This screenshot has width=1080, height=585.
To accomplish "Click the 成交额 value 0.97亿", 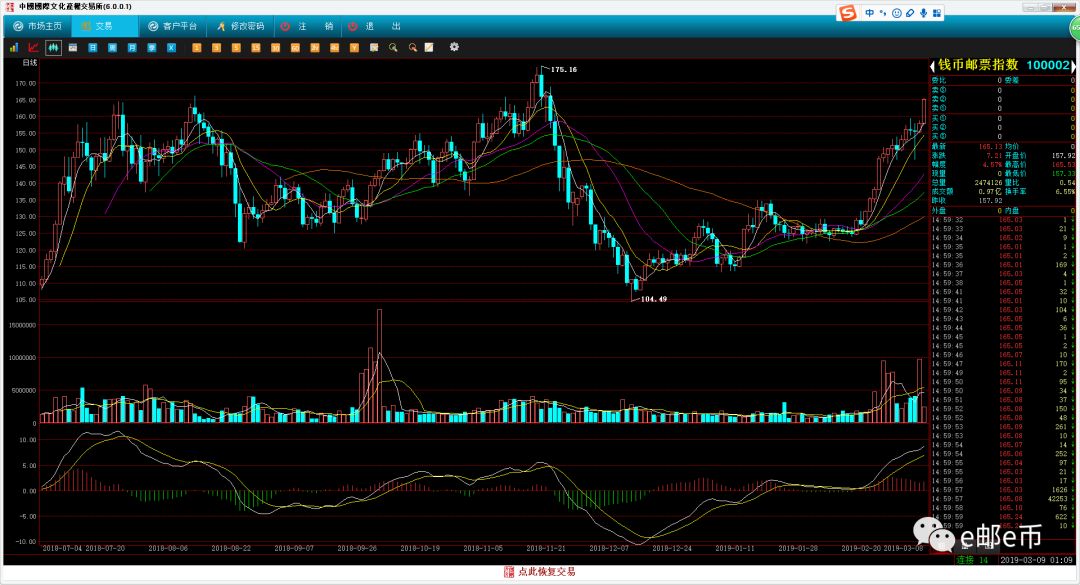I will (x=991, y=192).
